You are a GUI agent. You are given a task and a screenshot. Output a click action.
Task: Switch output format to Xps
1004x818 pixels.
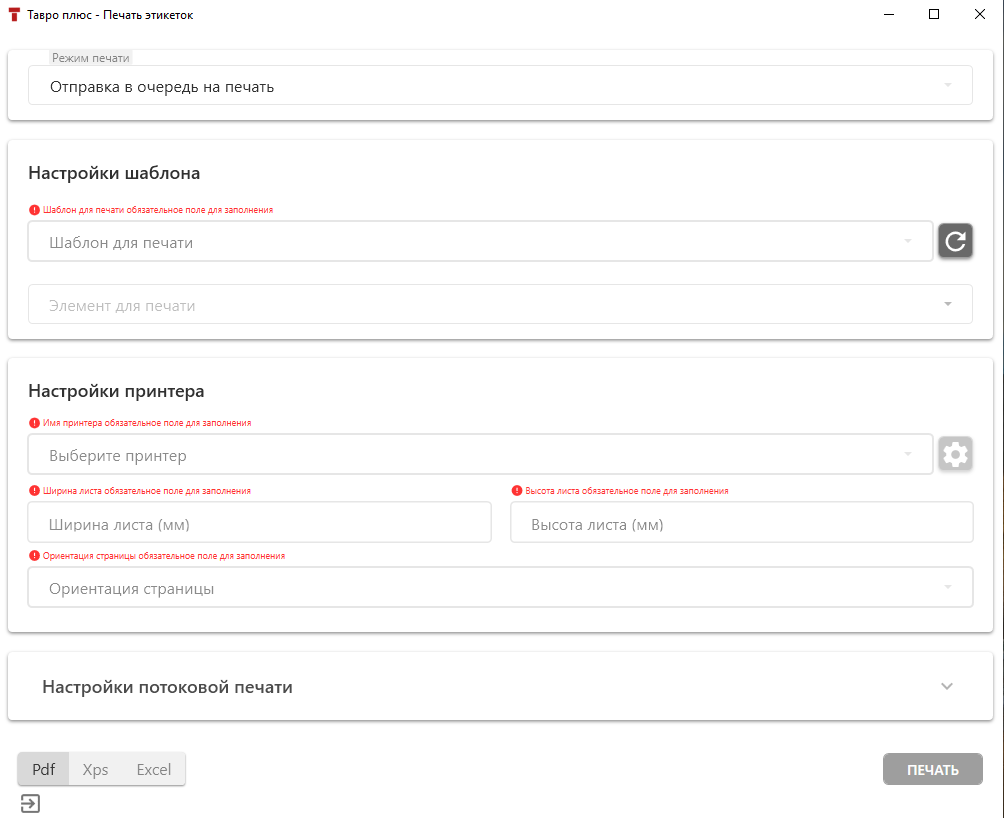tap(95, 769)
